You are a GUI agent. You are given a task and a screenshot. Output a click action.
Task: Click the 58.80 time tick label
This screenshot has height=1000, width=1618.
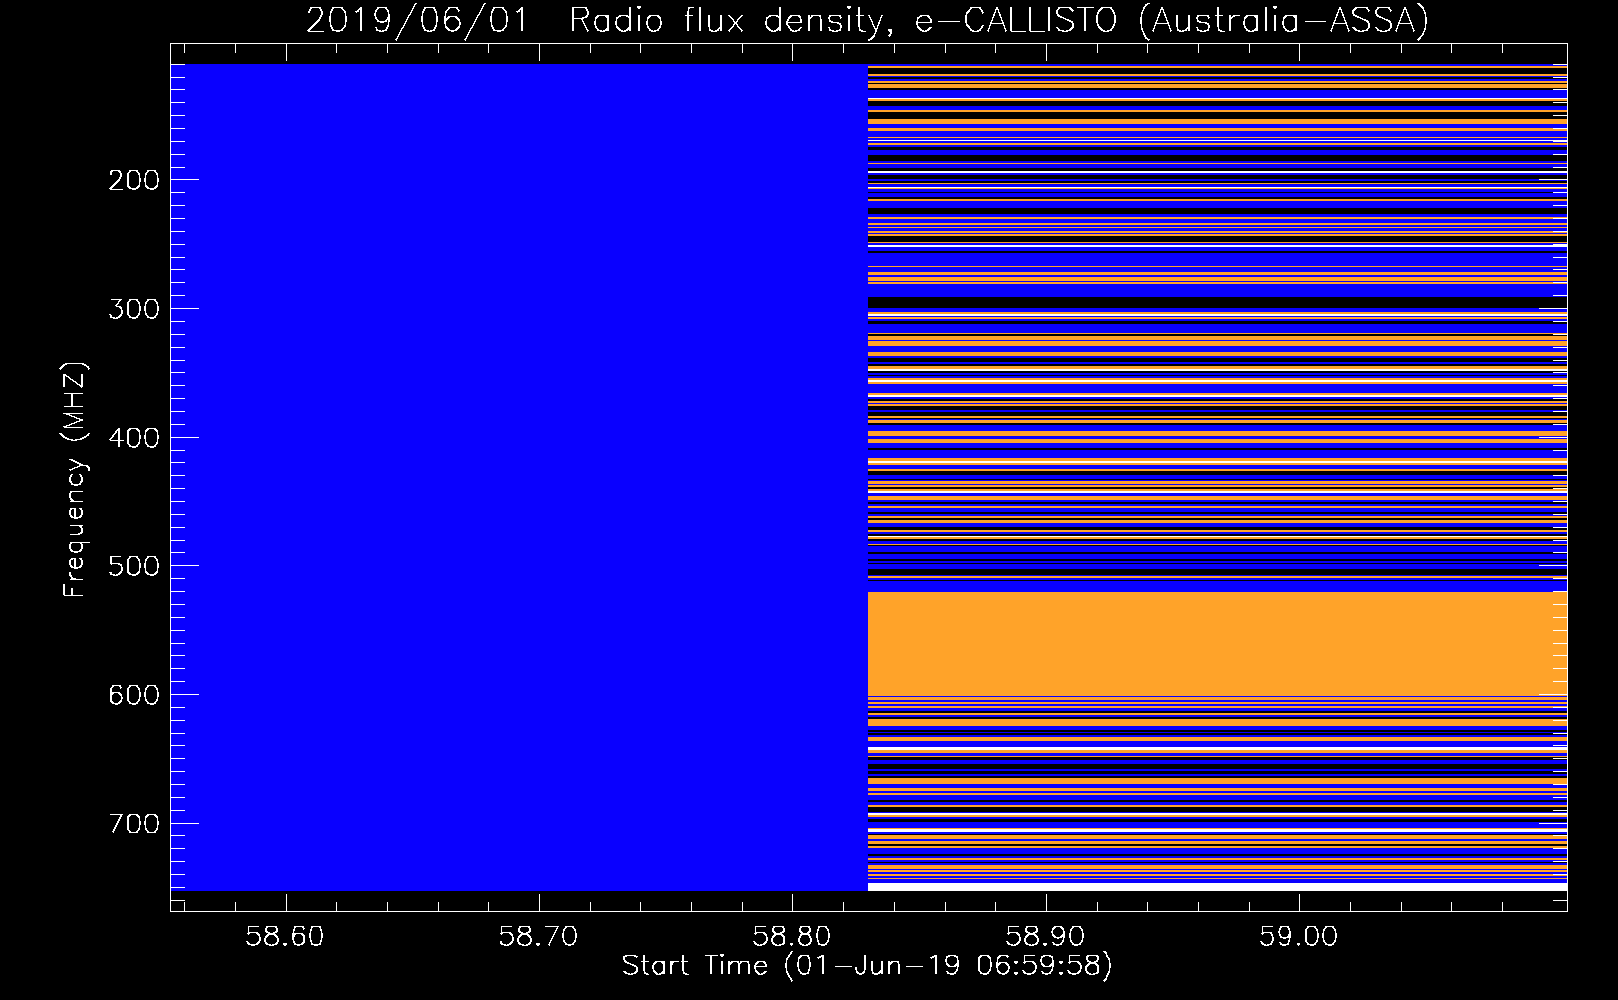792,937
